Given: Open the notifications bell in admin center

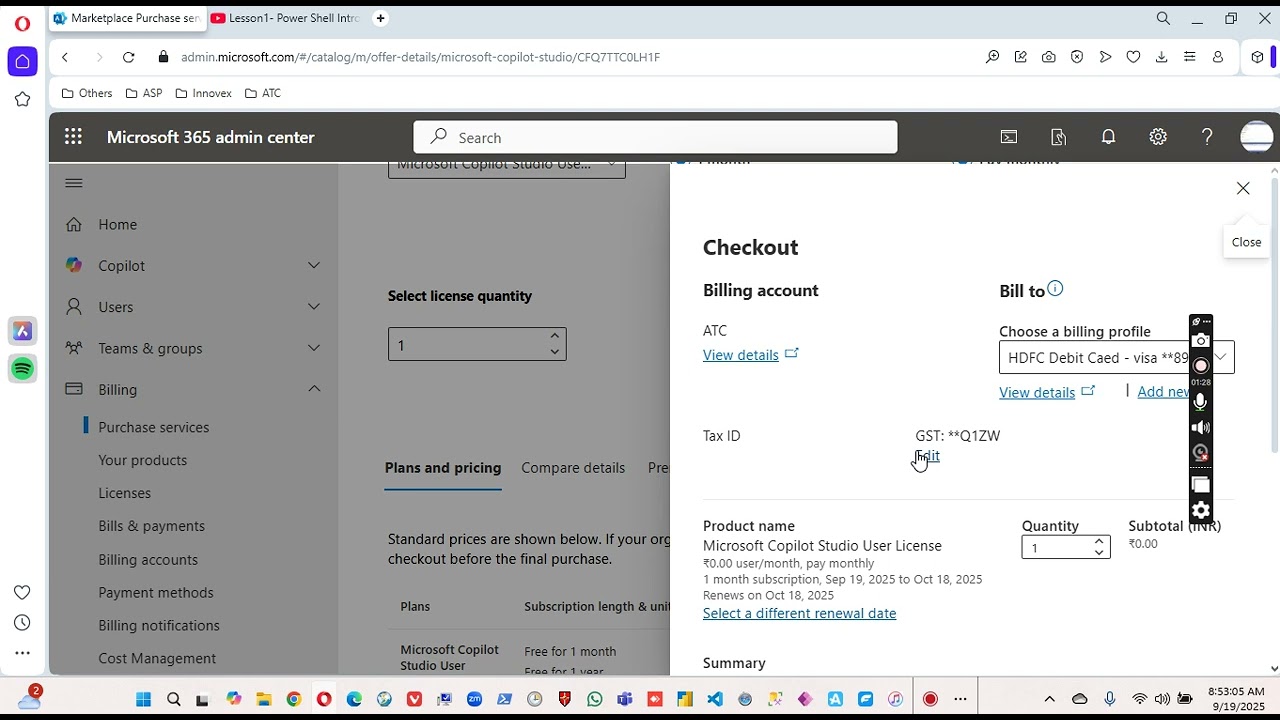Looking at the screenshot, I should [1108, 137].
